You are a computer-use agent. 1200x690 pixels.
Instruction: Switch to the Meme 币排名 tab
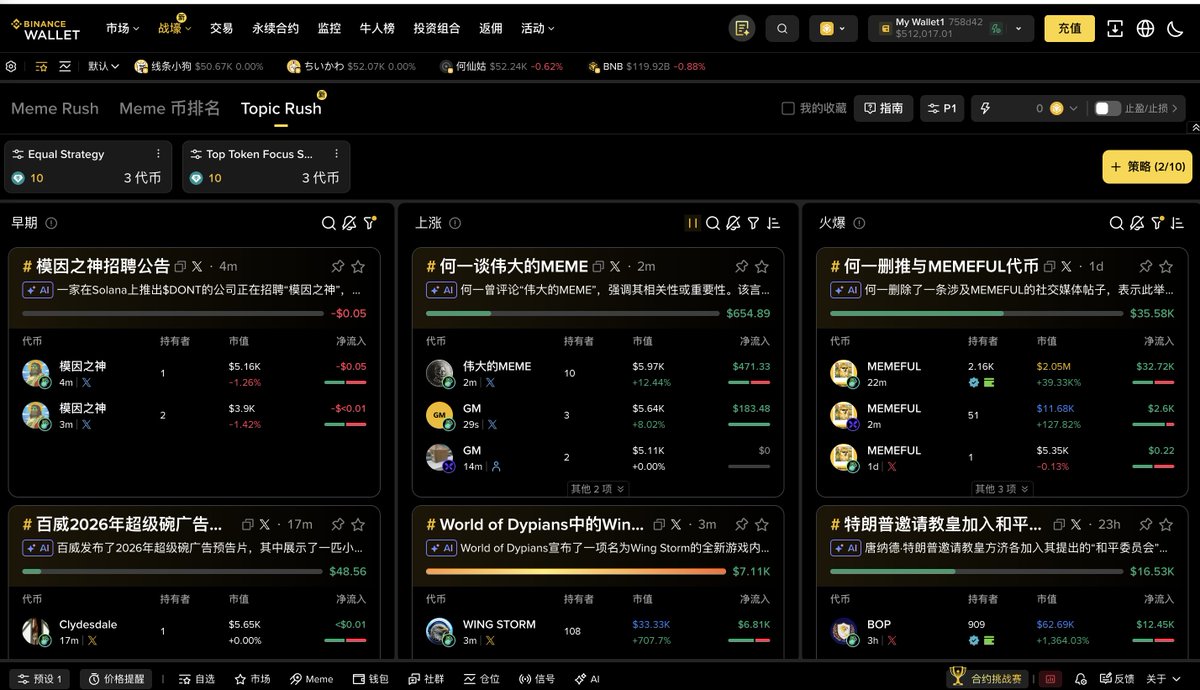[x=169, y=108]
